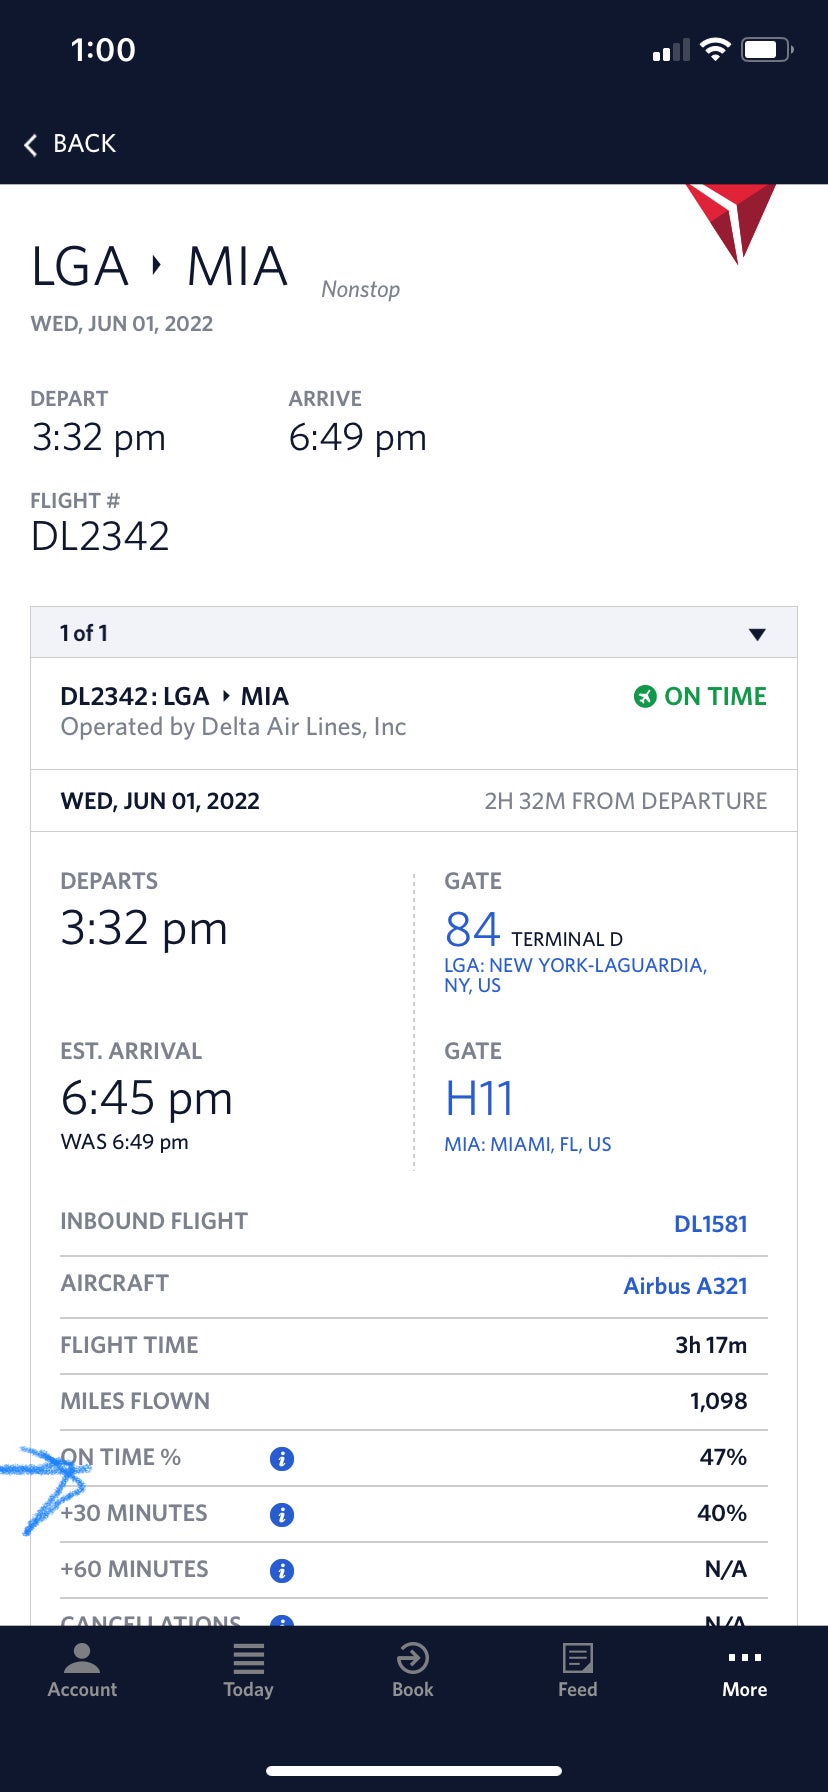Open inbound flight DL1581
The height and width of the screenshot is (1792, 828).
point(711,1224)
